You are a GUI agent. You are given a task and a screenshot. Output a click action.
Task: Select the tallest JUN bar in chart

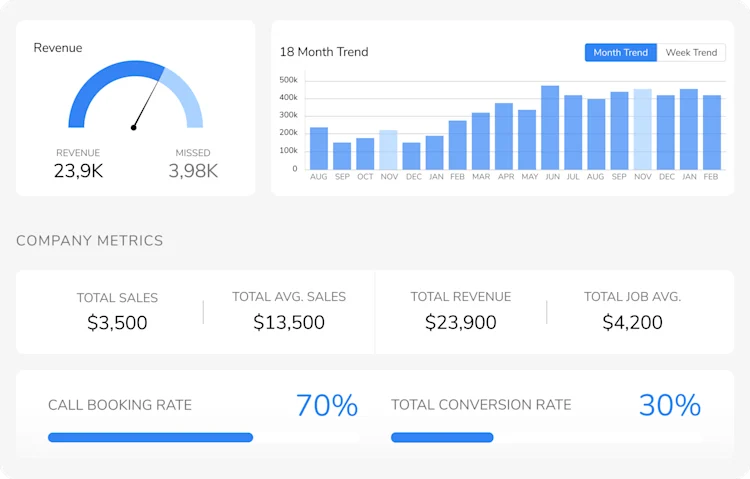pyautogui.click(x=550, y=128)
